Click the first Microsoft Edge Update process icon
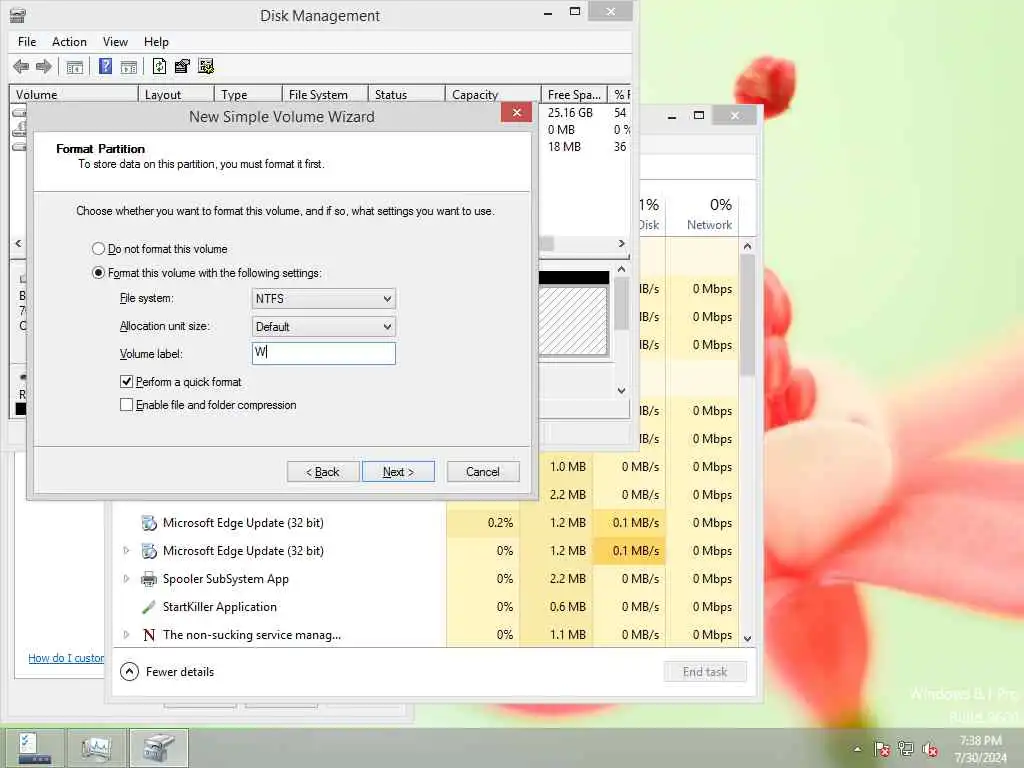The width and height of the screenshot is (1024, 768). click(149, 523)
